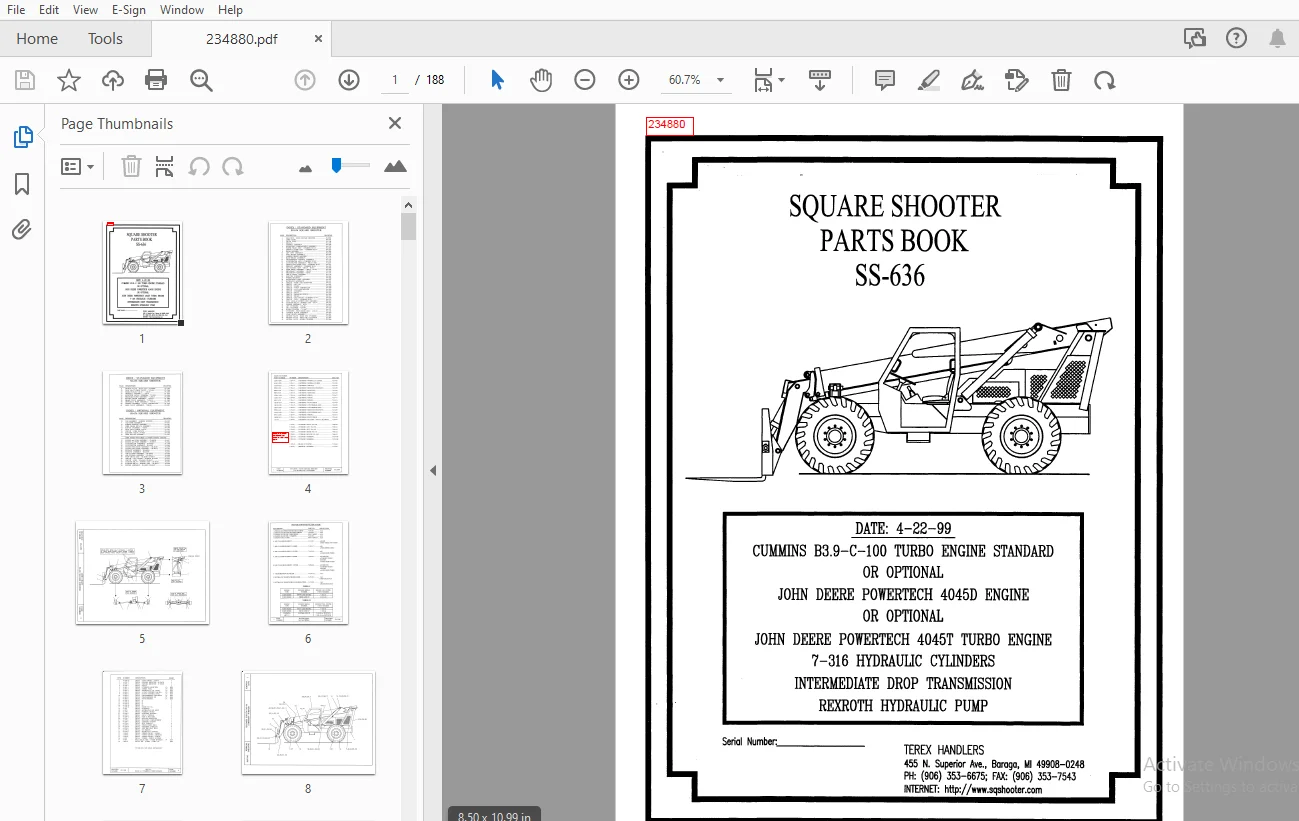The image size is (1299, 821).
Task: Switch to the Home tab
Action: pos(37,39)
